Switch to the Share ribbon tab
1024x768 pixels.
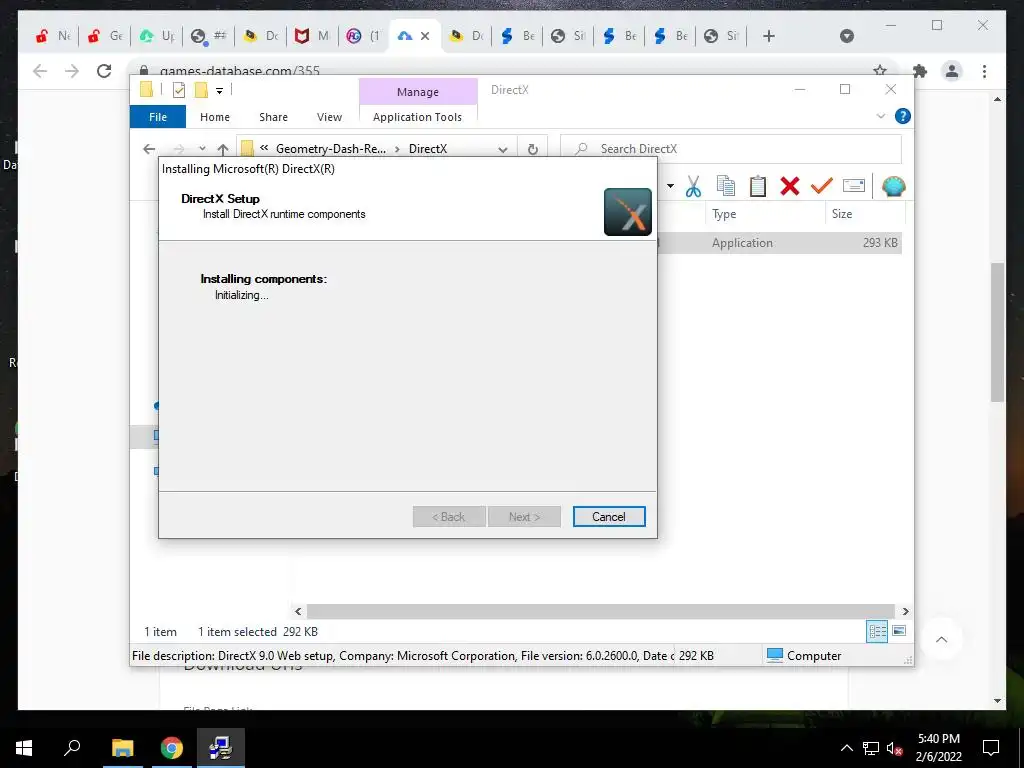273,117
